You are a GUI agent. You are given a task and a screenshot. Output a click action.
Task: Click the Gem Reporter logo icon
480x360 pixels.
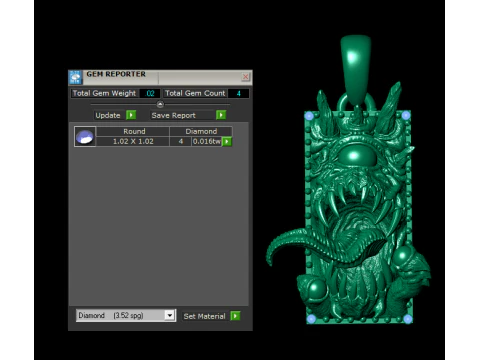(x=75, y=77)
